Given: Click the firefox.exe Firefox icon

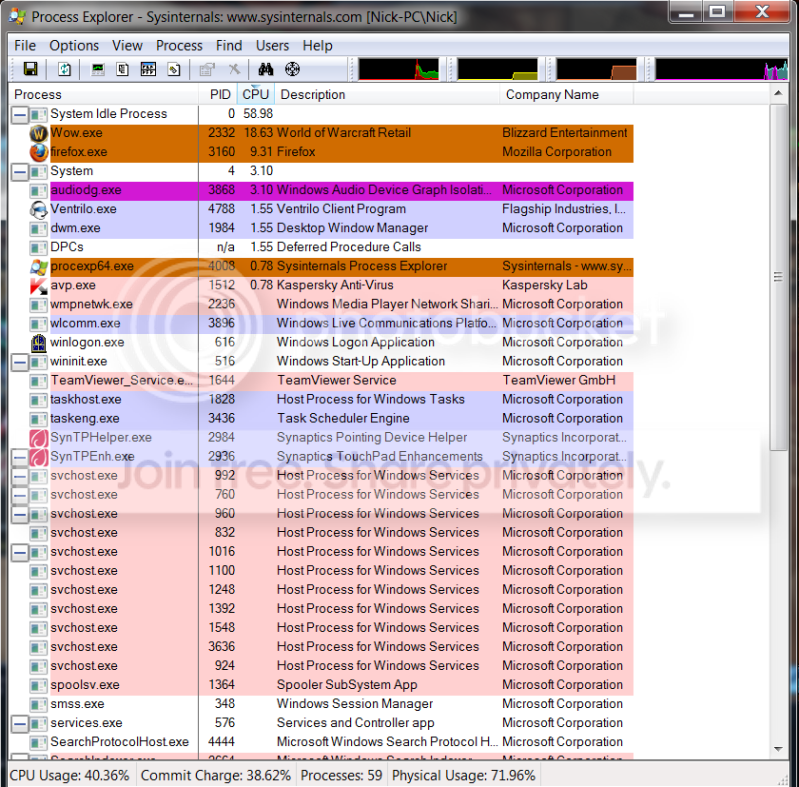Looking at the screenshot, I should [39, 152].
